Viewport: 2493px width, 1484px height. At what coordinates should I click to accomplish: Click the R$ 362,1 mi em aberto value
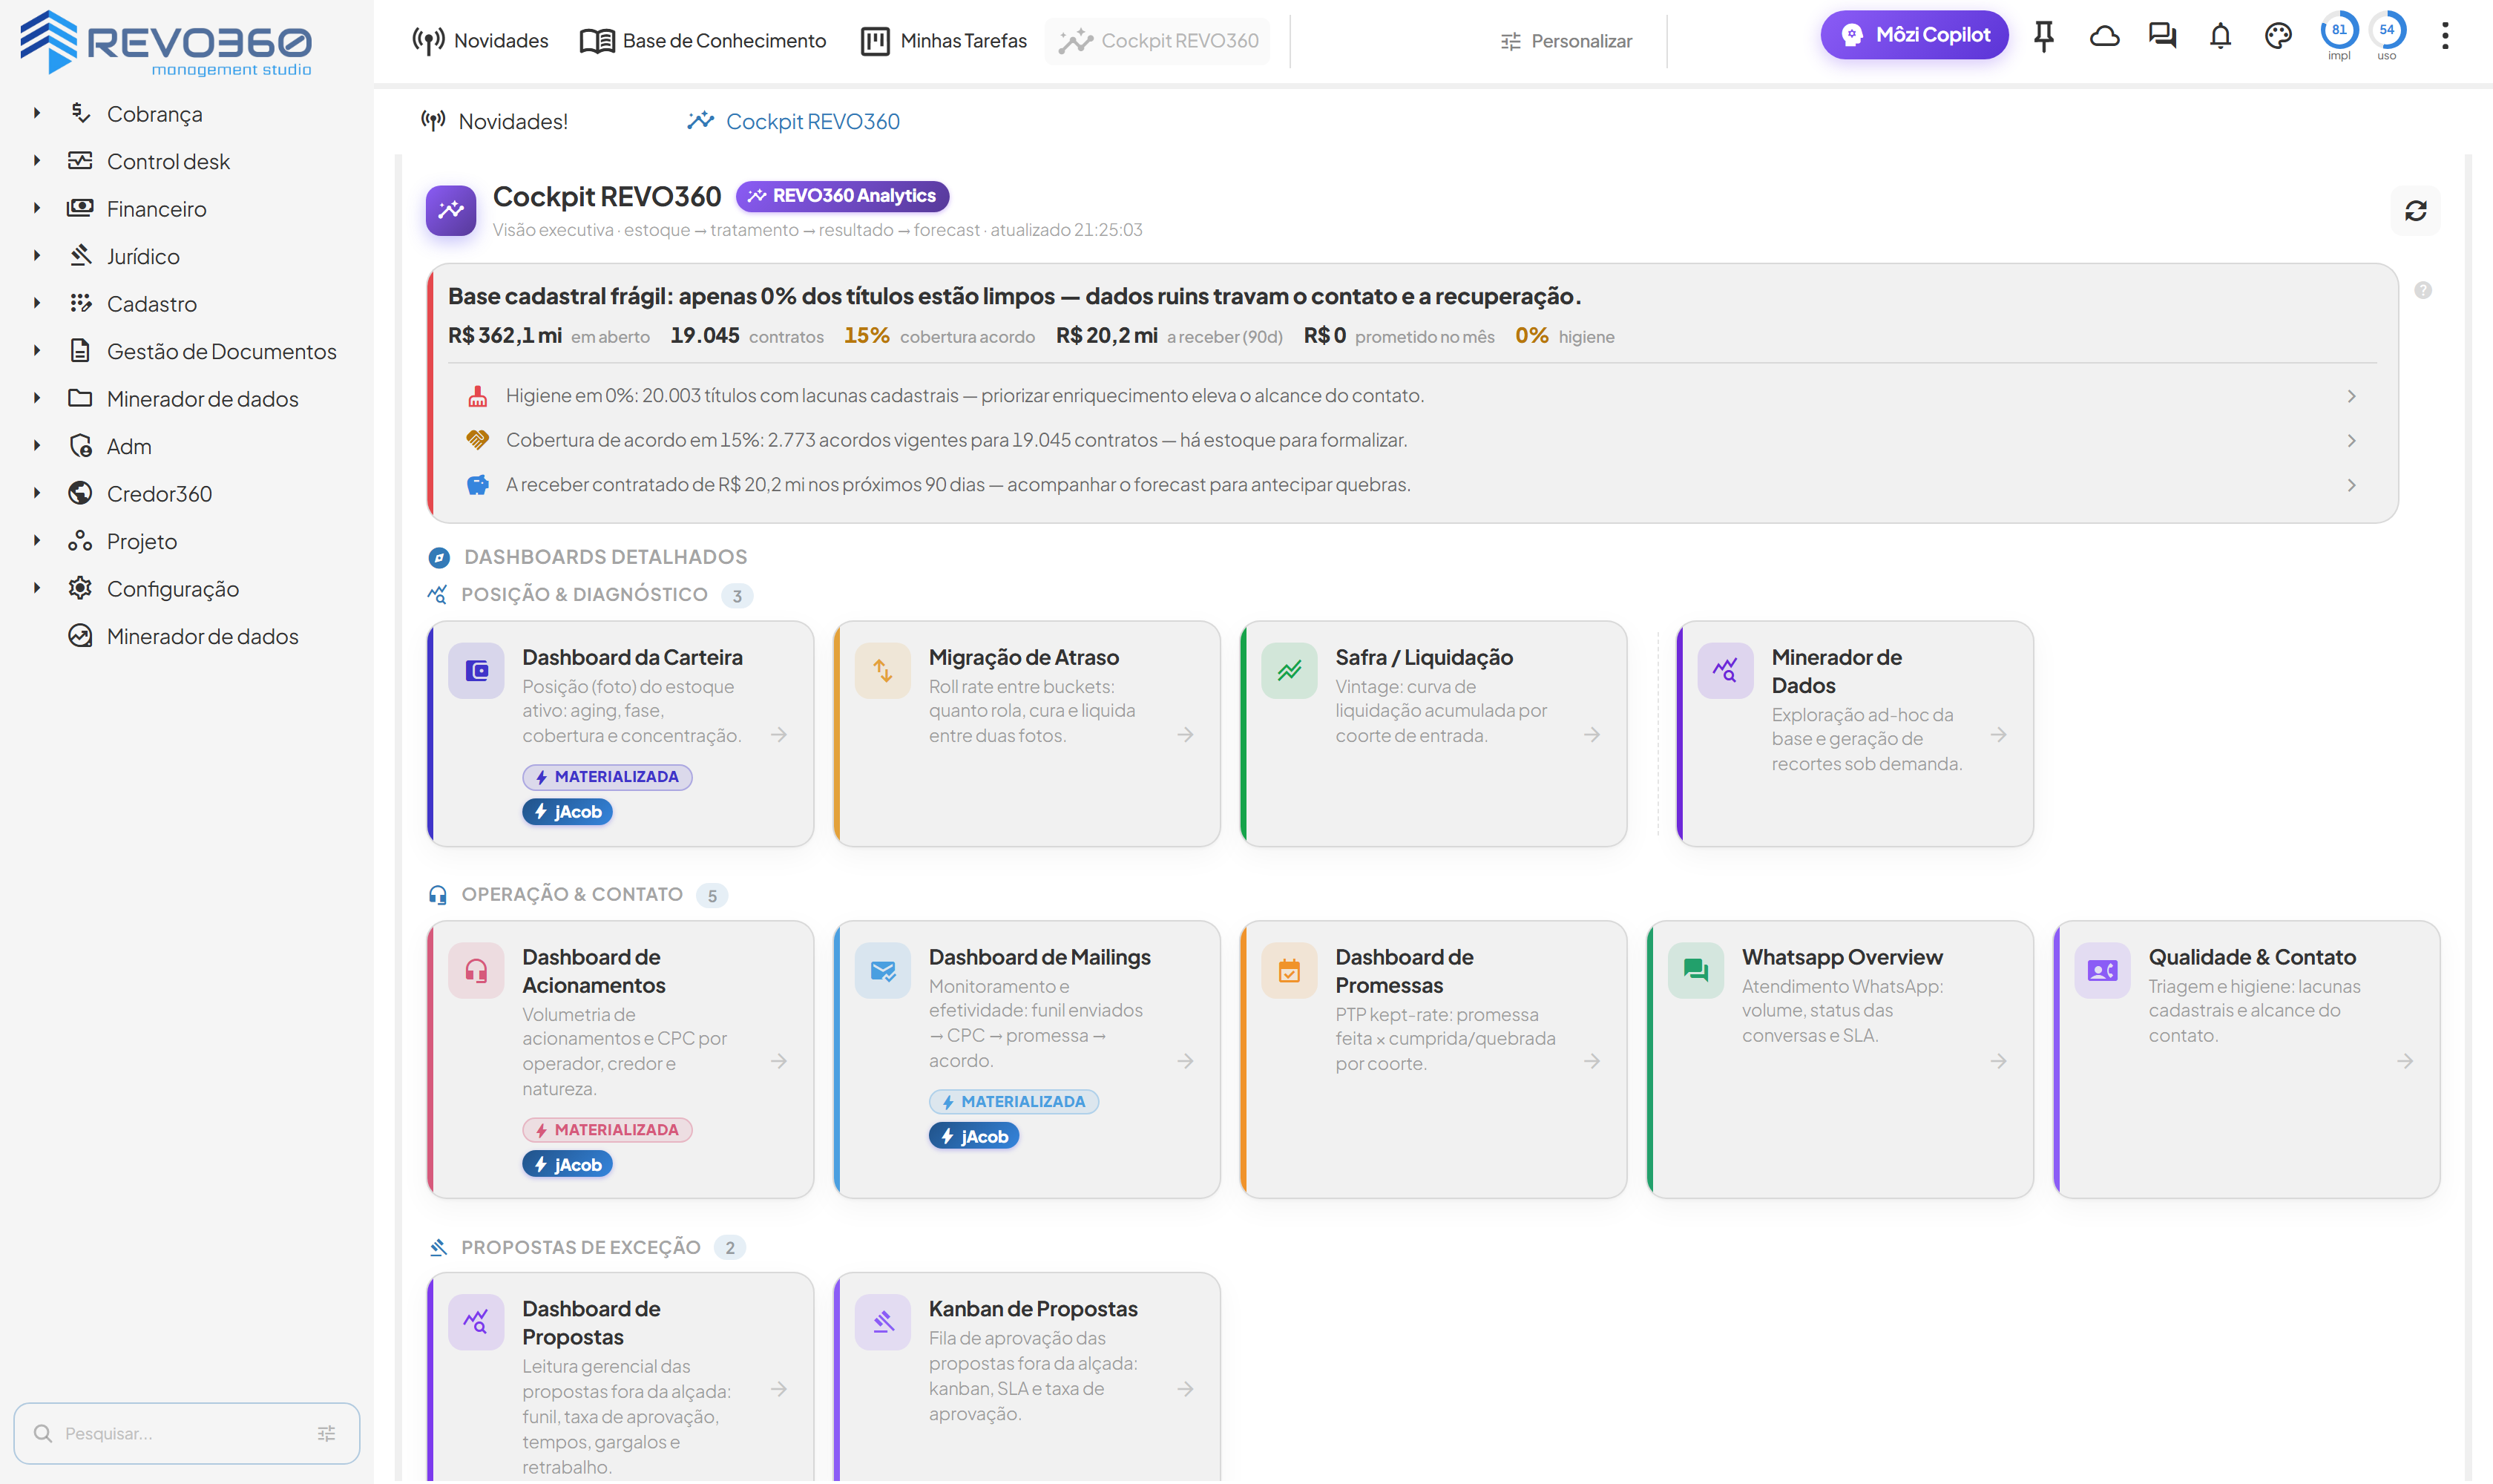[505, 336]
